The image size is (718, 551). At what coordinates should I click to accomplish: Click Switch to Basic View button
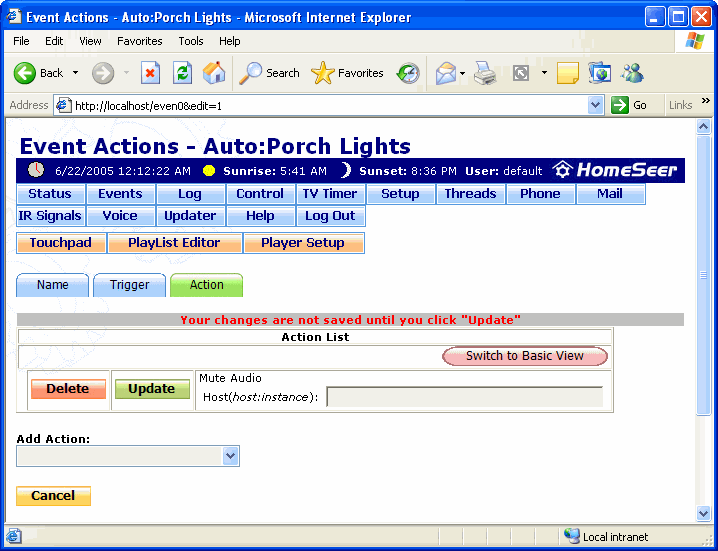(525, 356)
